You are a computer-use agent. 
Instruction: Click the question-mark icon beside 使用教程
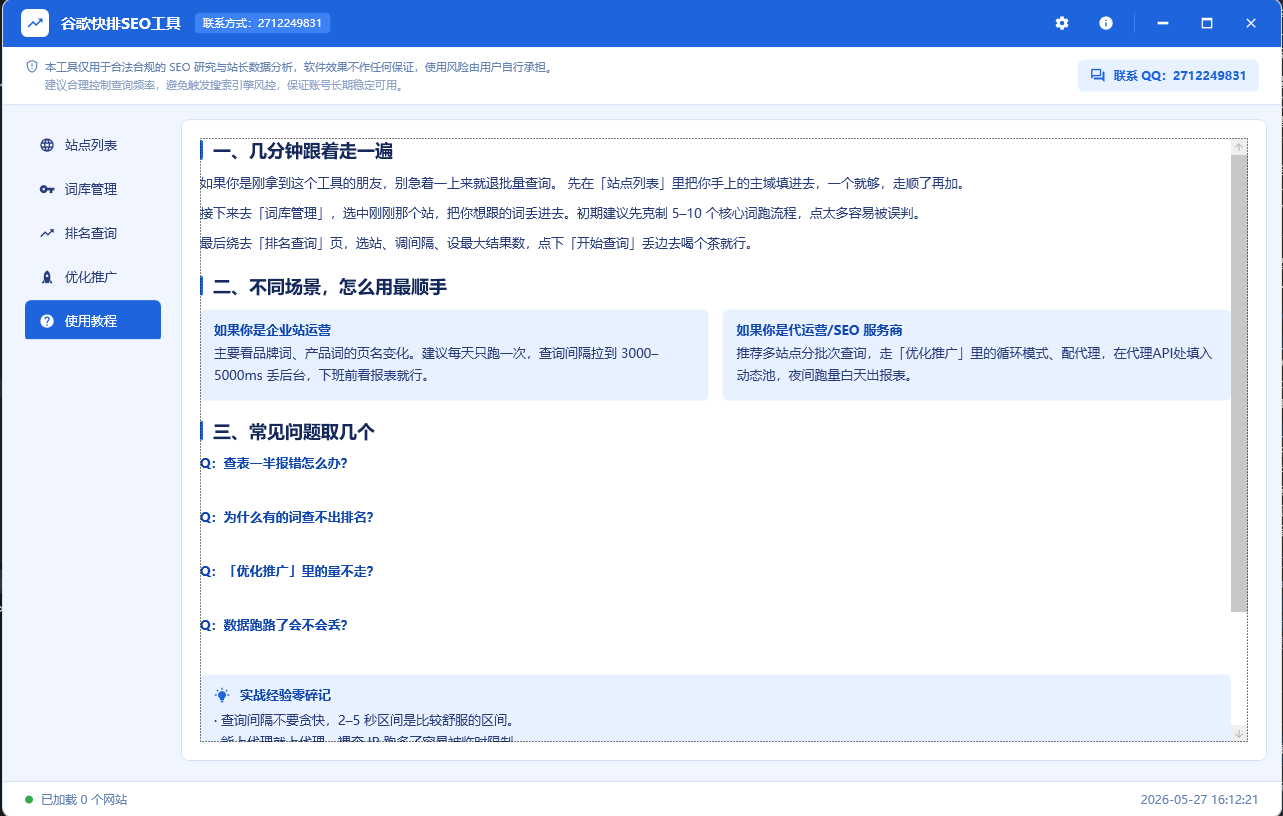click(47, 321)
